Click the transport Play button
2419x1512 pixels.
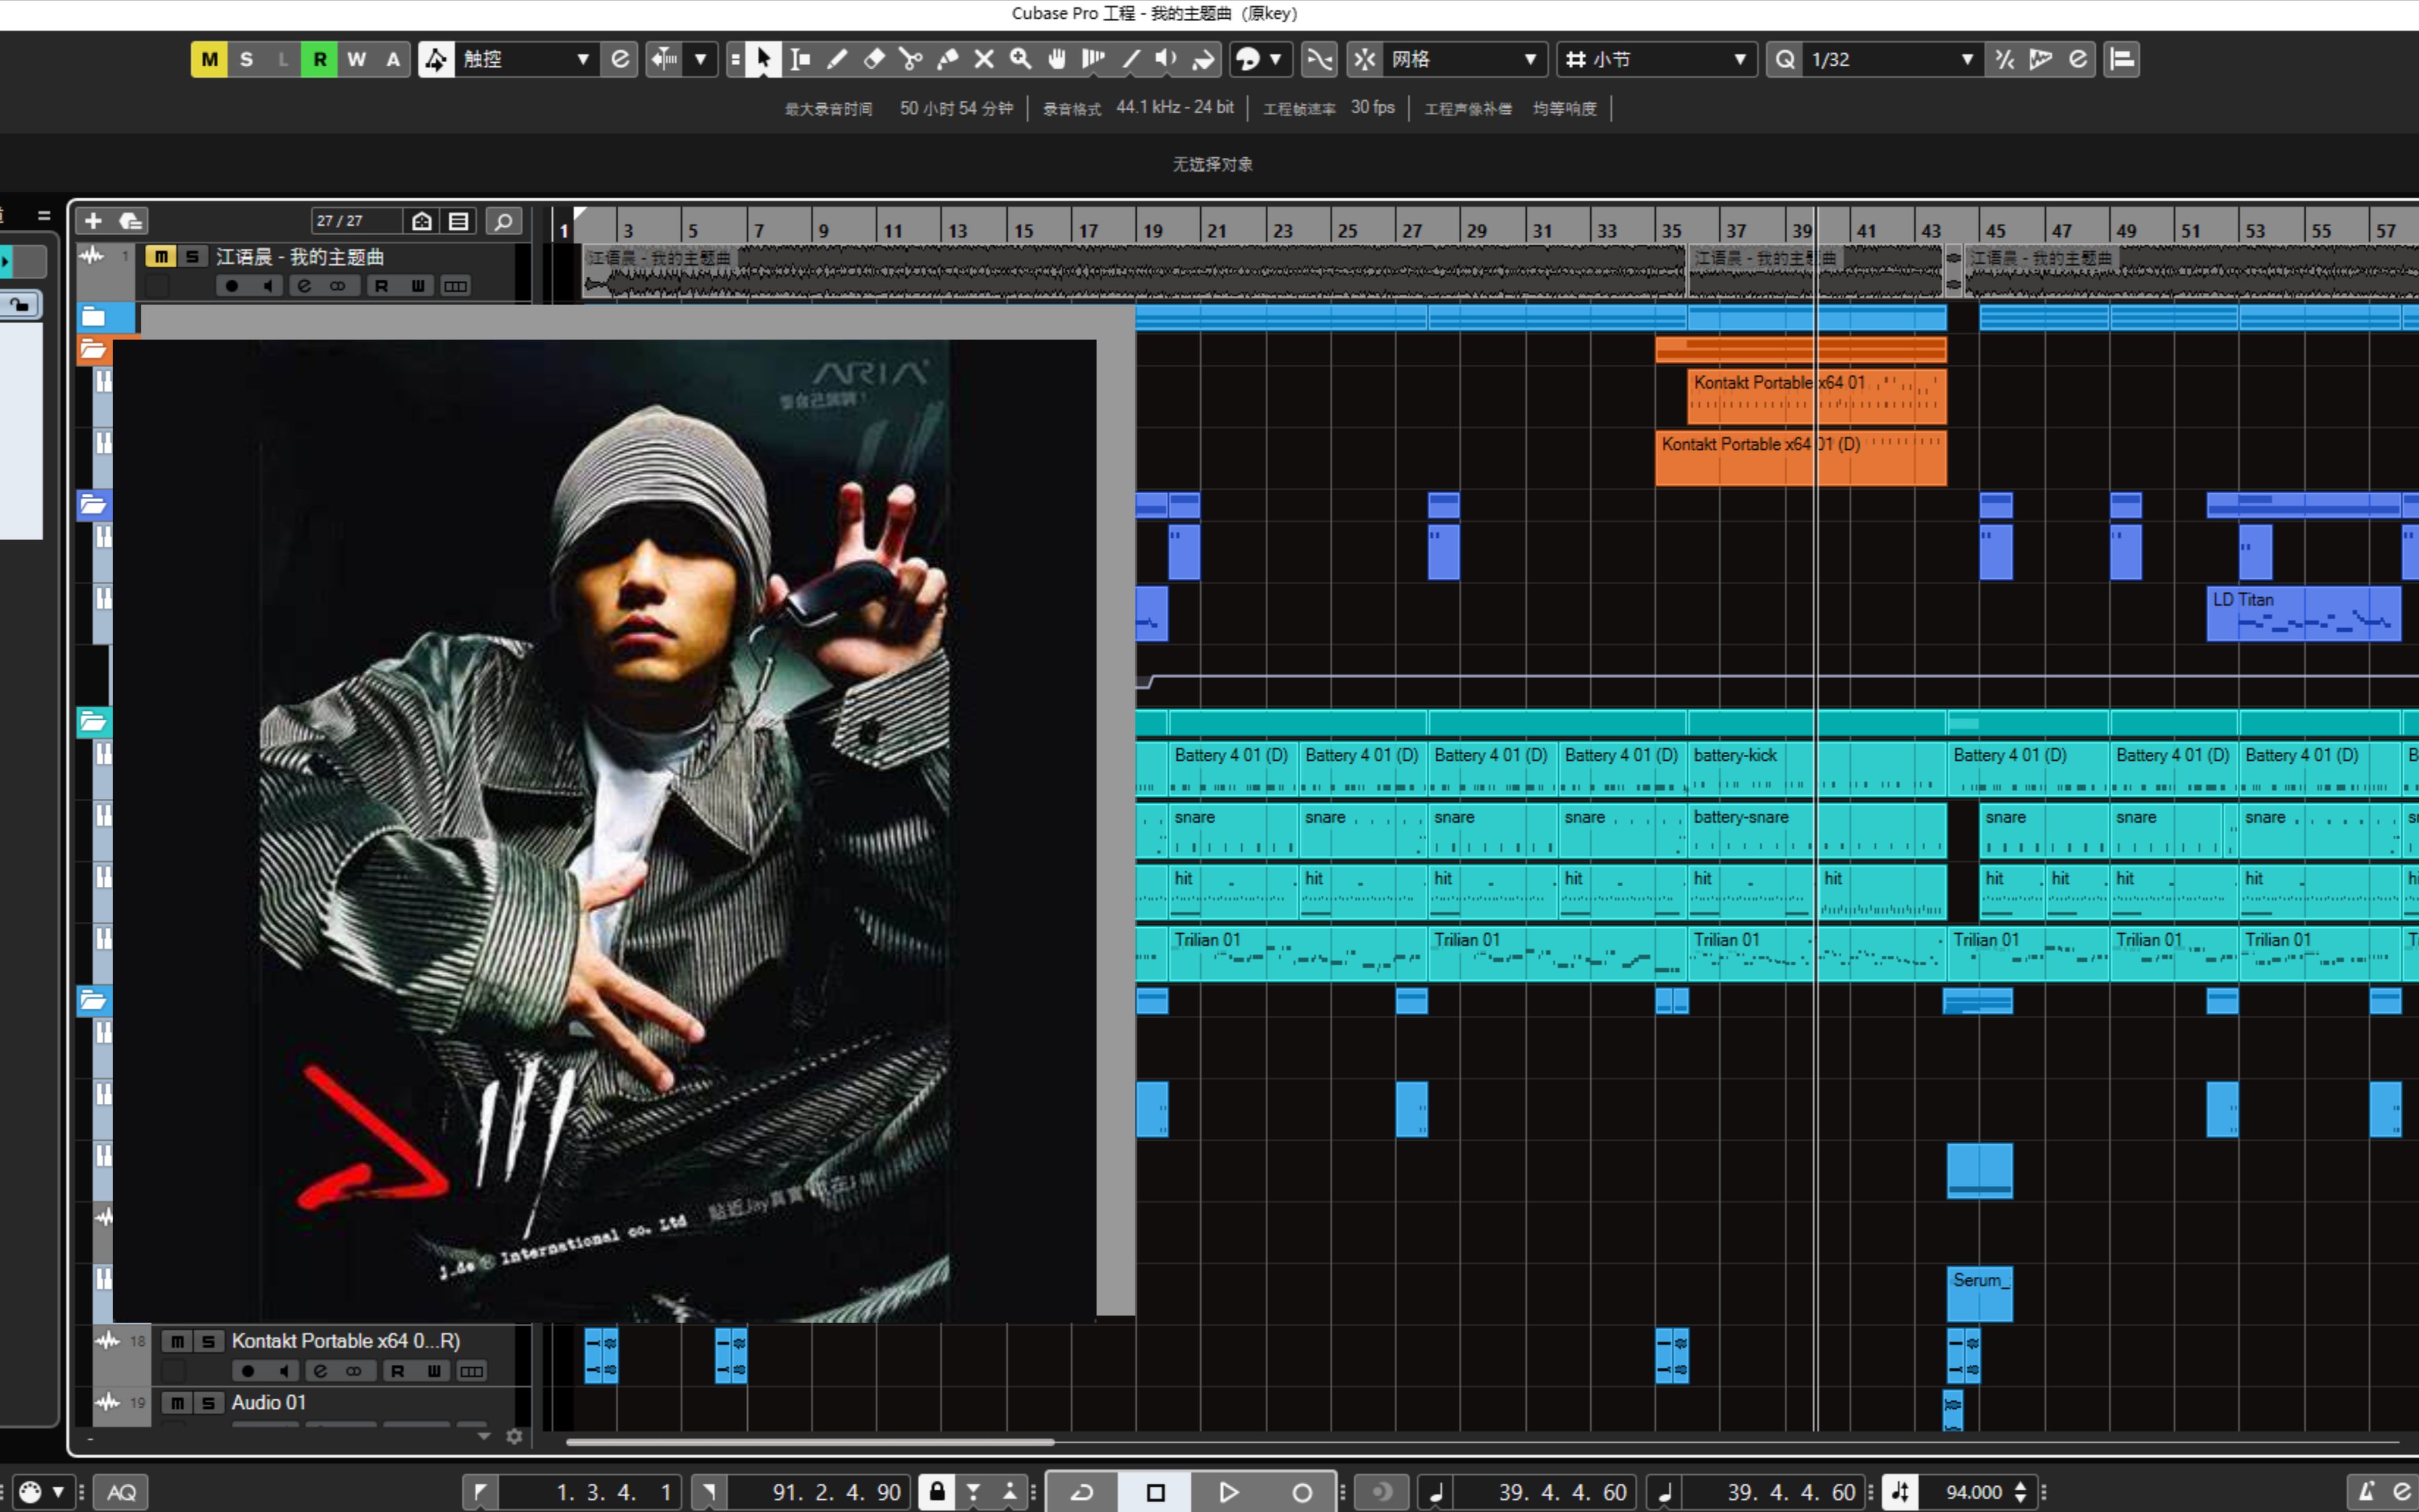pyautogui.click(x=1228, y=1492)
